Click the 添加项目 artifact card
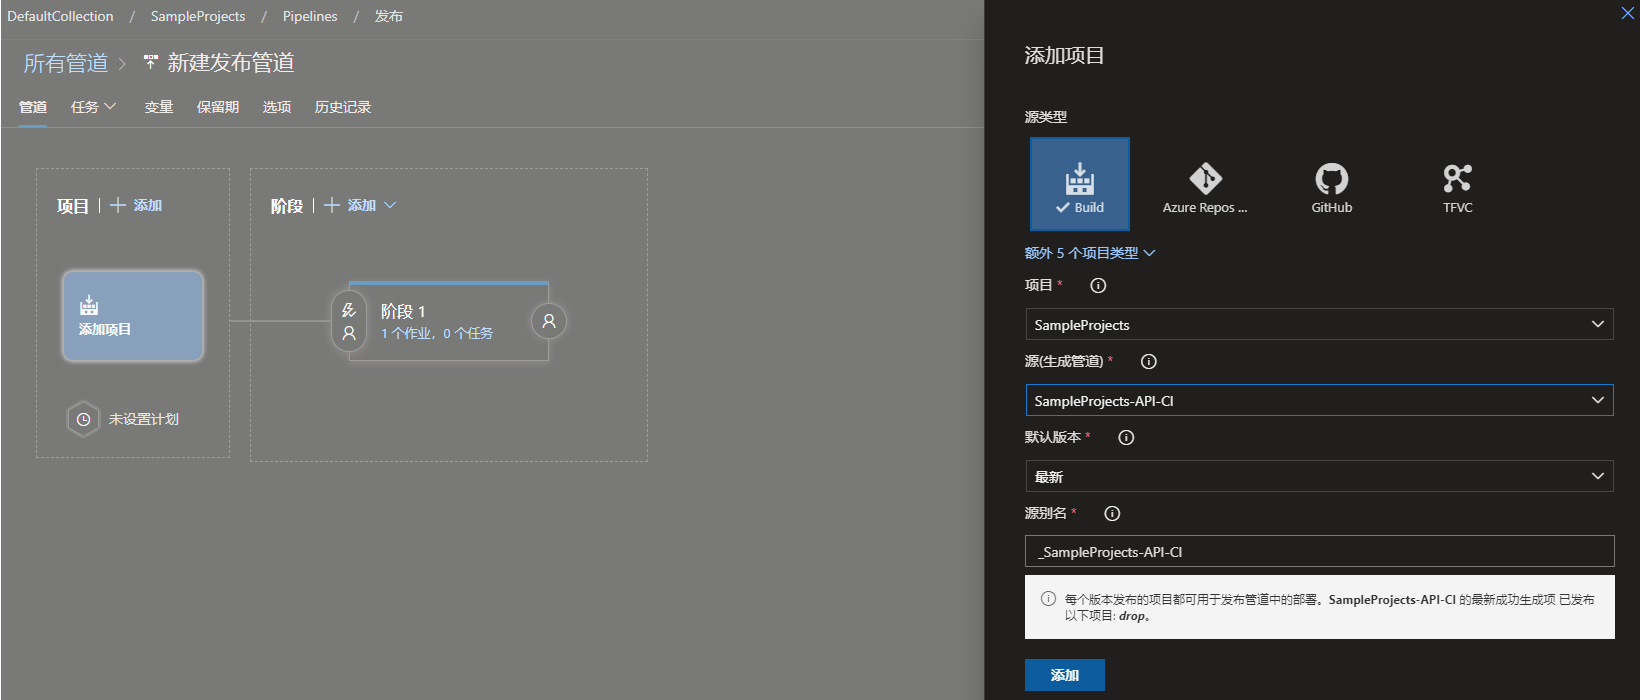The height and width of the screenshot is (700, 1640). 133,316
